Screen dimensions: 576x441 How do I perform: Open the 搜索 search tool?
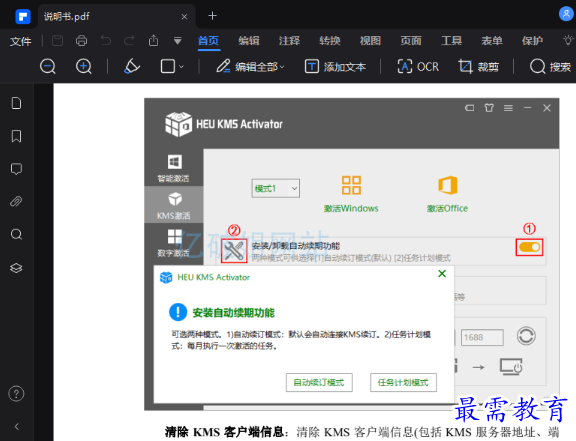point(550,67)
